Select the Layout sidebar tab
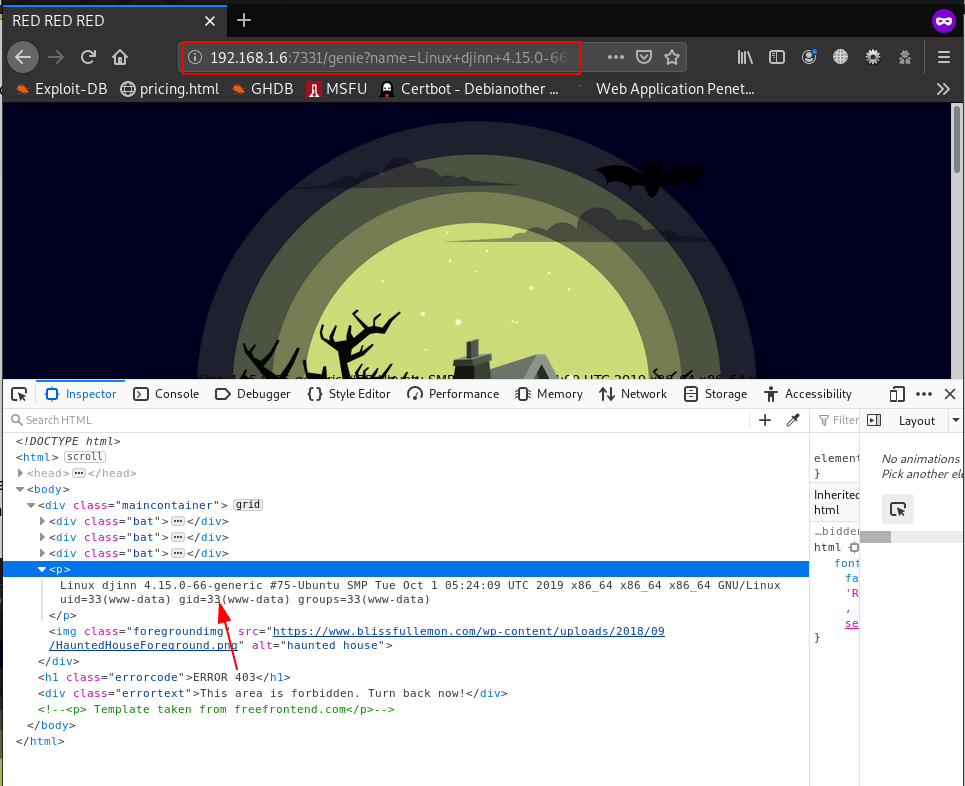The height and width of the screenshot is (786, 965). (916, 421)
